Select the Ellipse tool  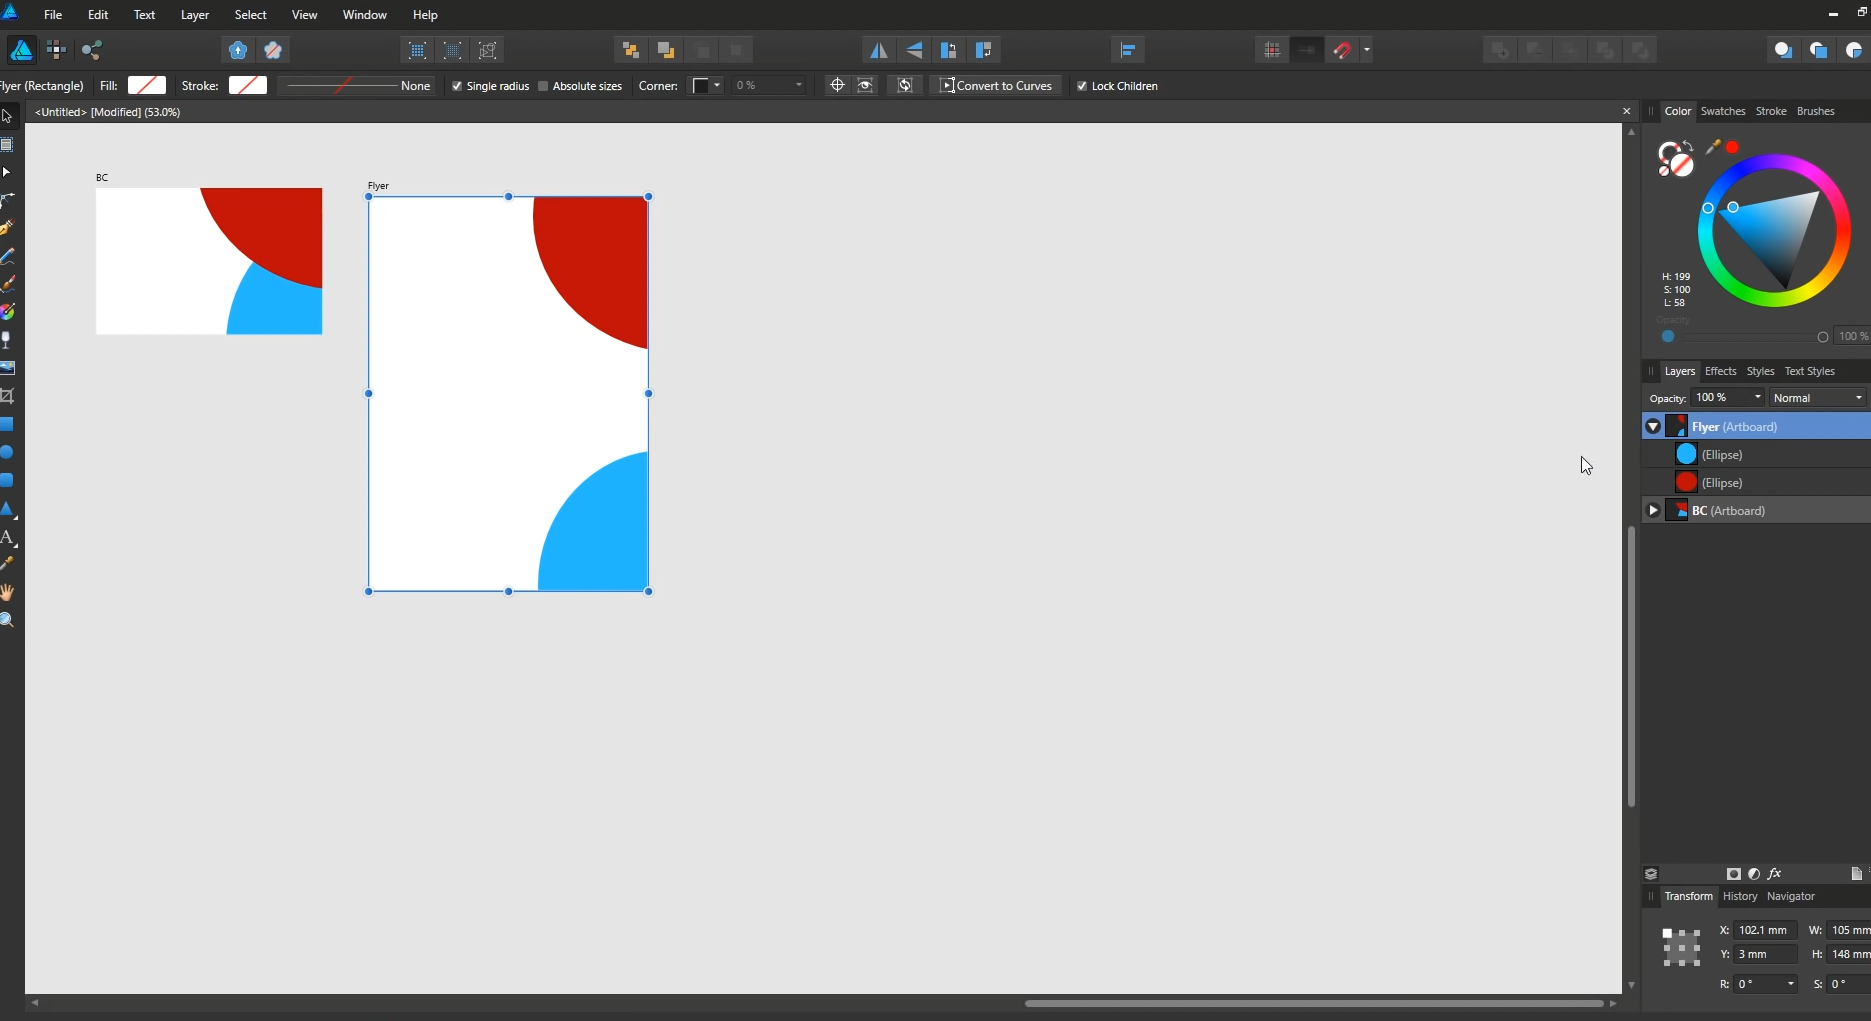click(x=8, y=453)
